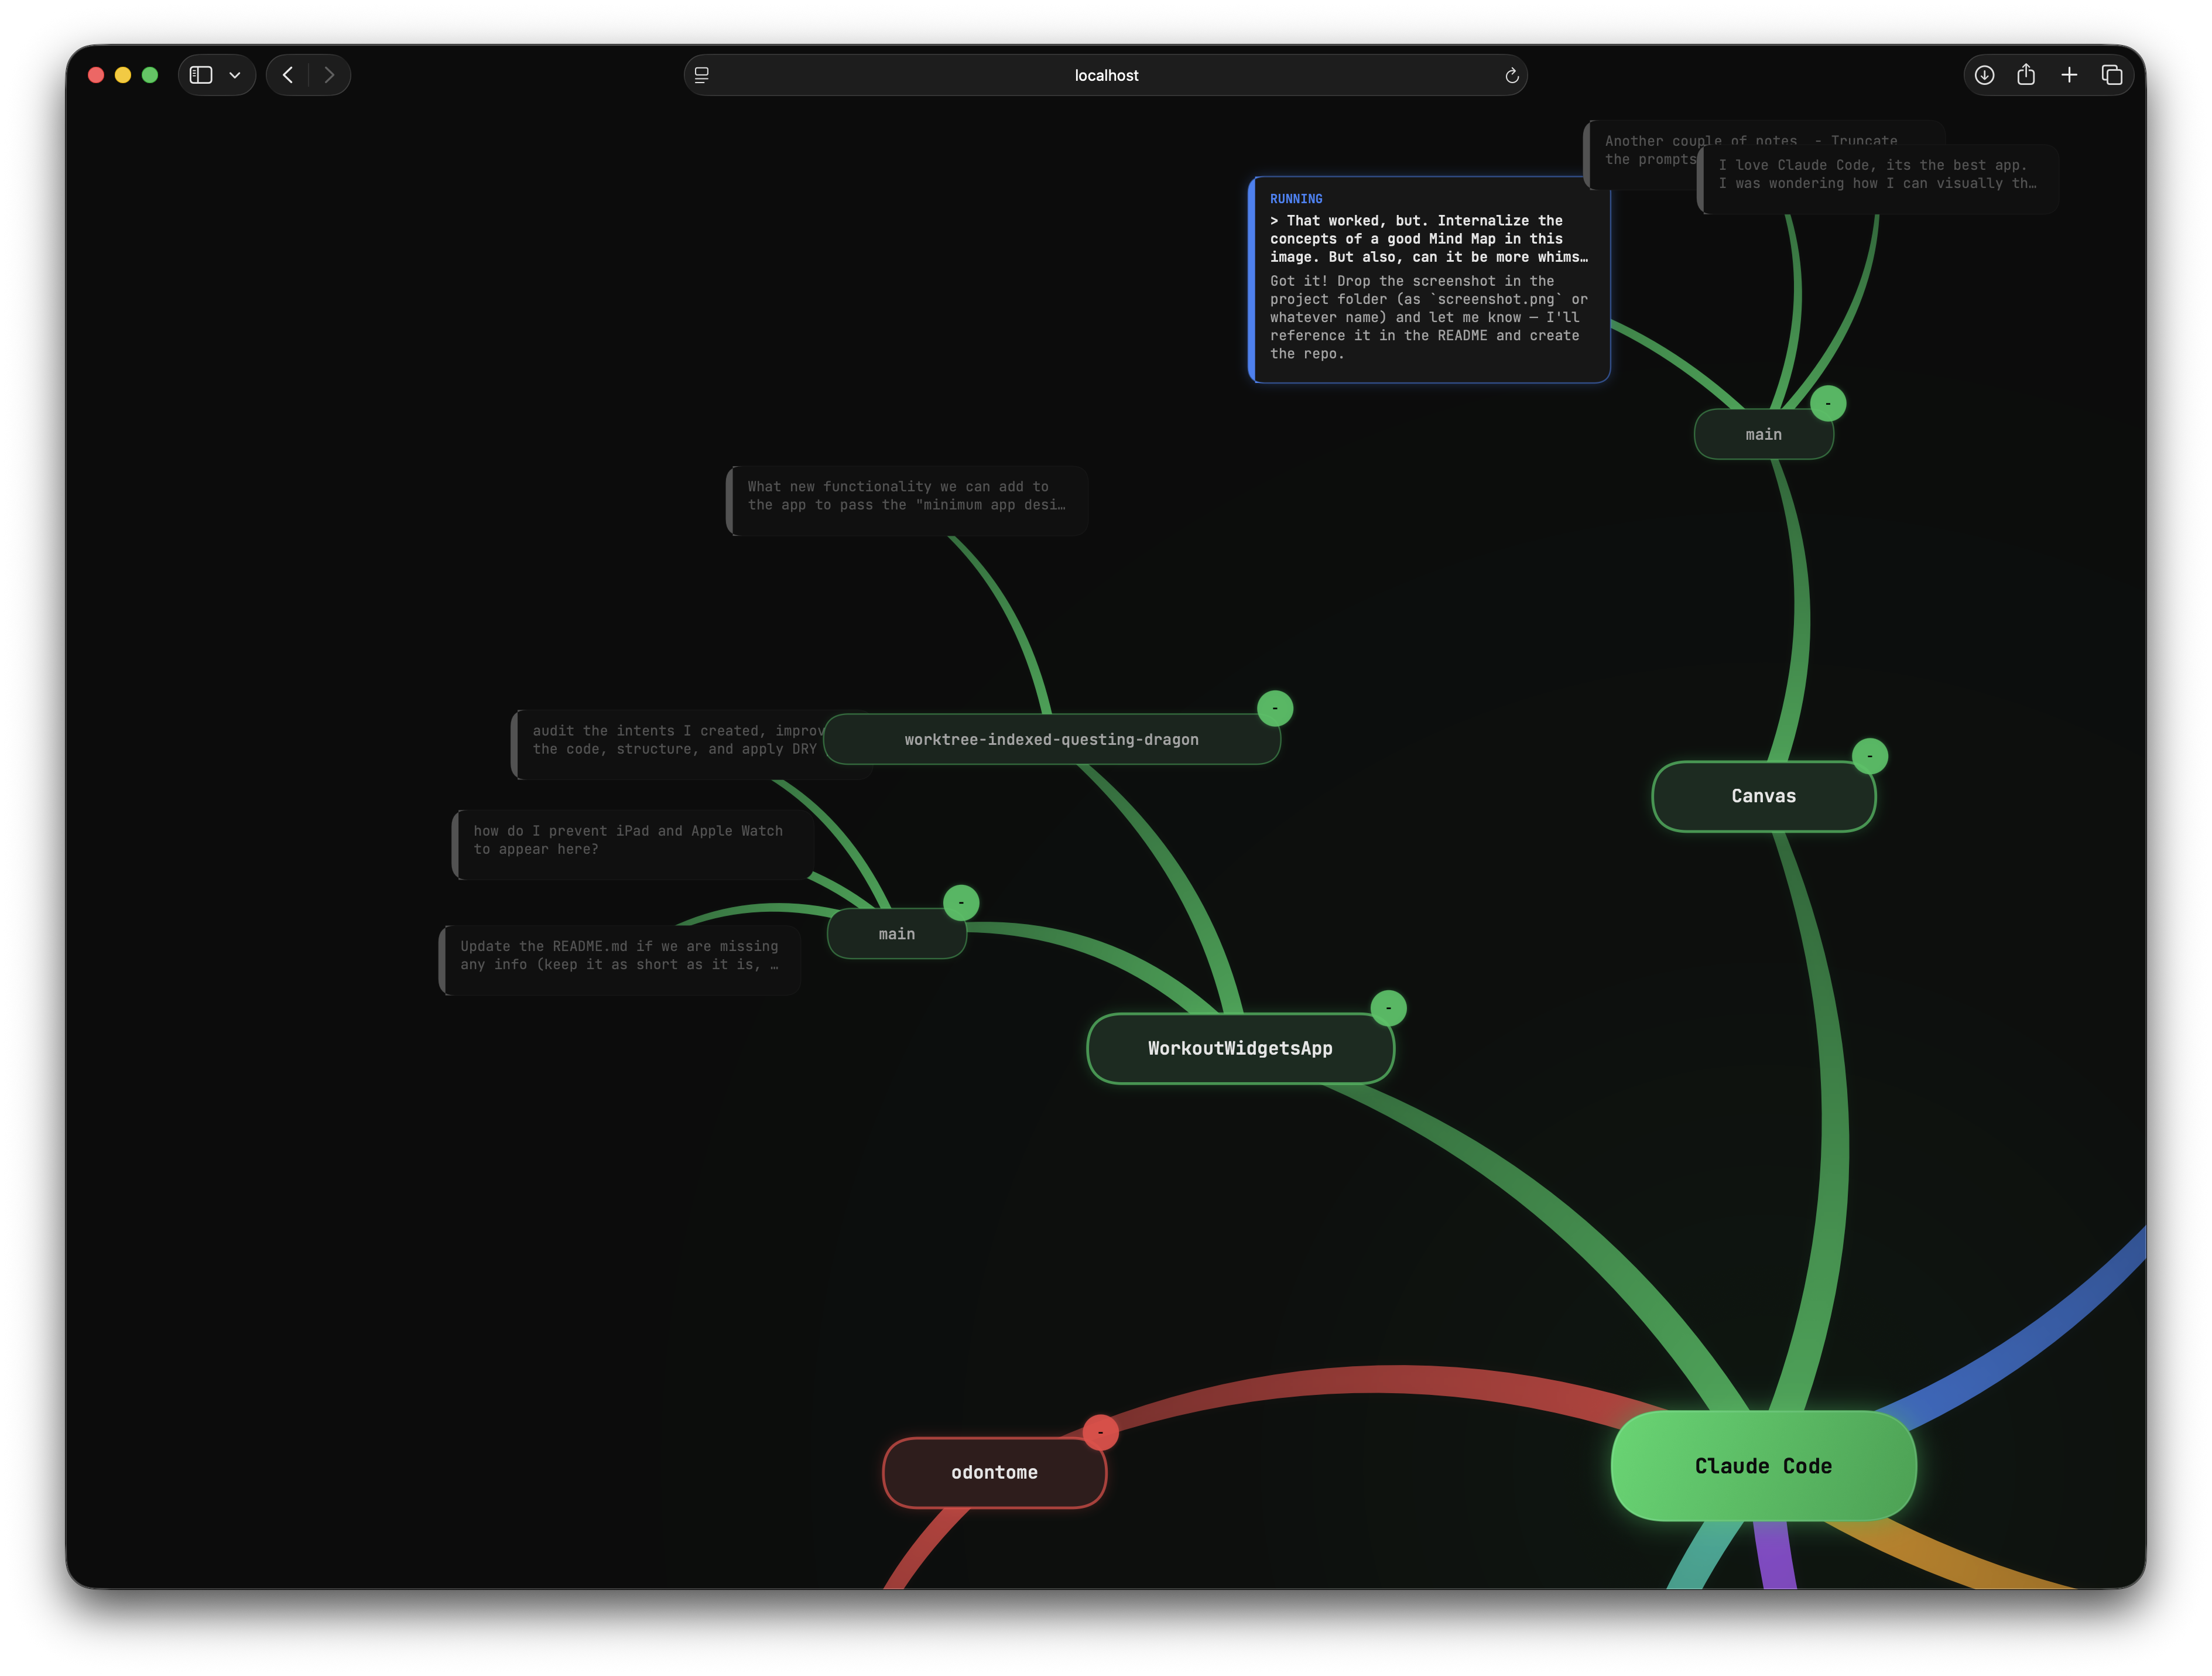Toggle the main branch above Canvas

coord(1828,404)
